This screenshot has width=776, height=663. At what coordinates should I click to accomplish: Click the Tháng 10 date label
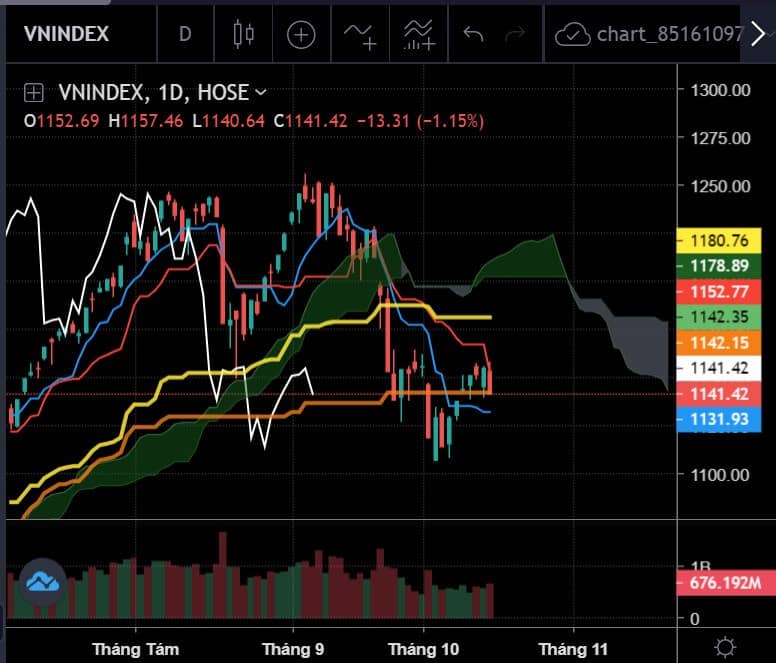(424, 649)
